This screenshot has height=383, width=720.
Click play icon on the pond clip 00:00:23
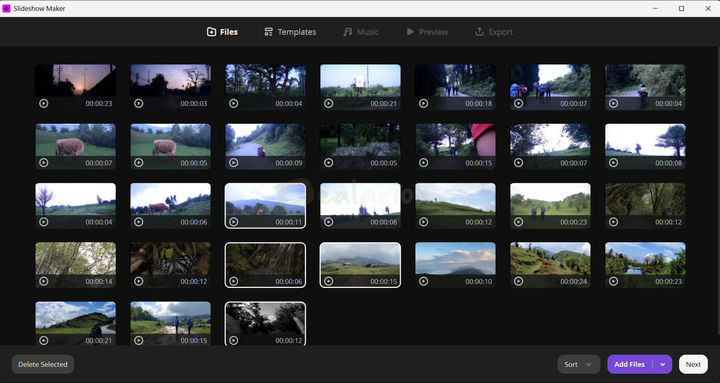click(x=613, y=281)
